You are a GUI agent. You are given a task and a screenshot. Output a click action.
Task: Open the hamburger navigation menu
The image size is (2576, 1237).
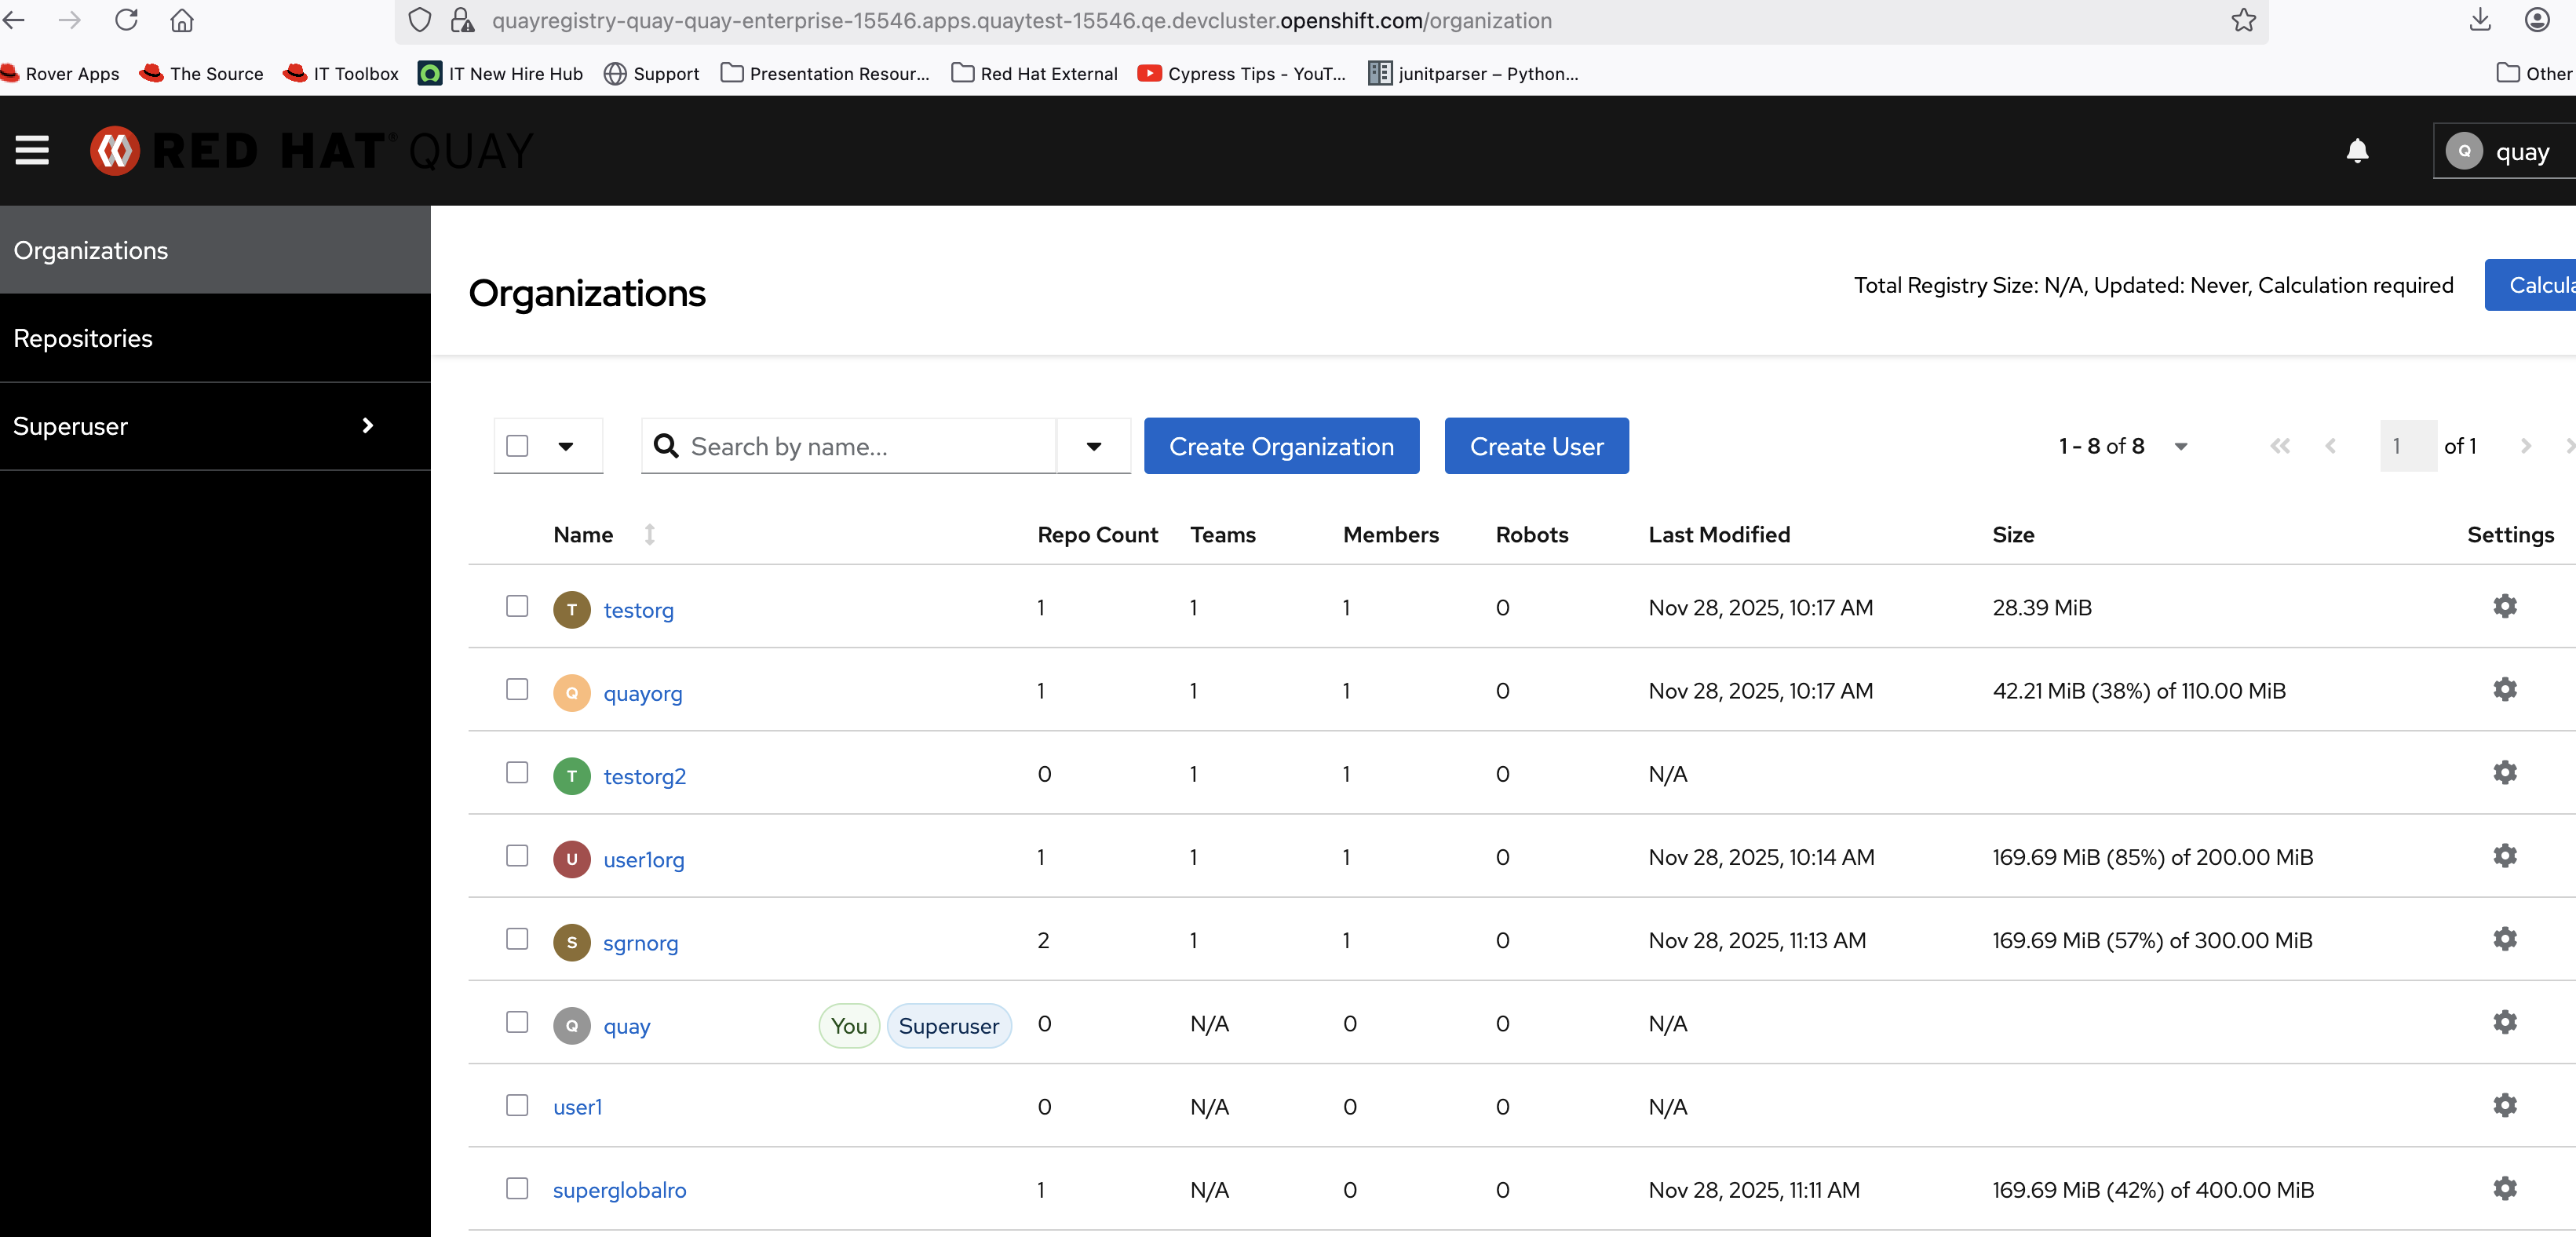click(32, 151)
